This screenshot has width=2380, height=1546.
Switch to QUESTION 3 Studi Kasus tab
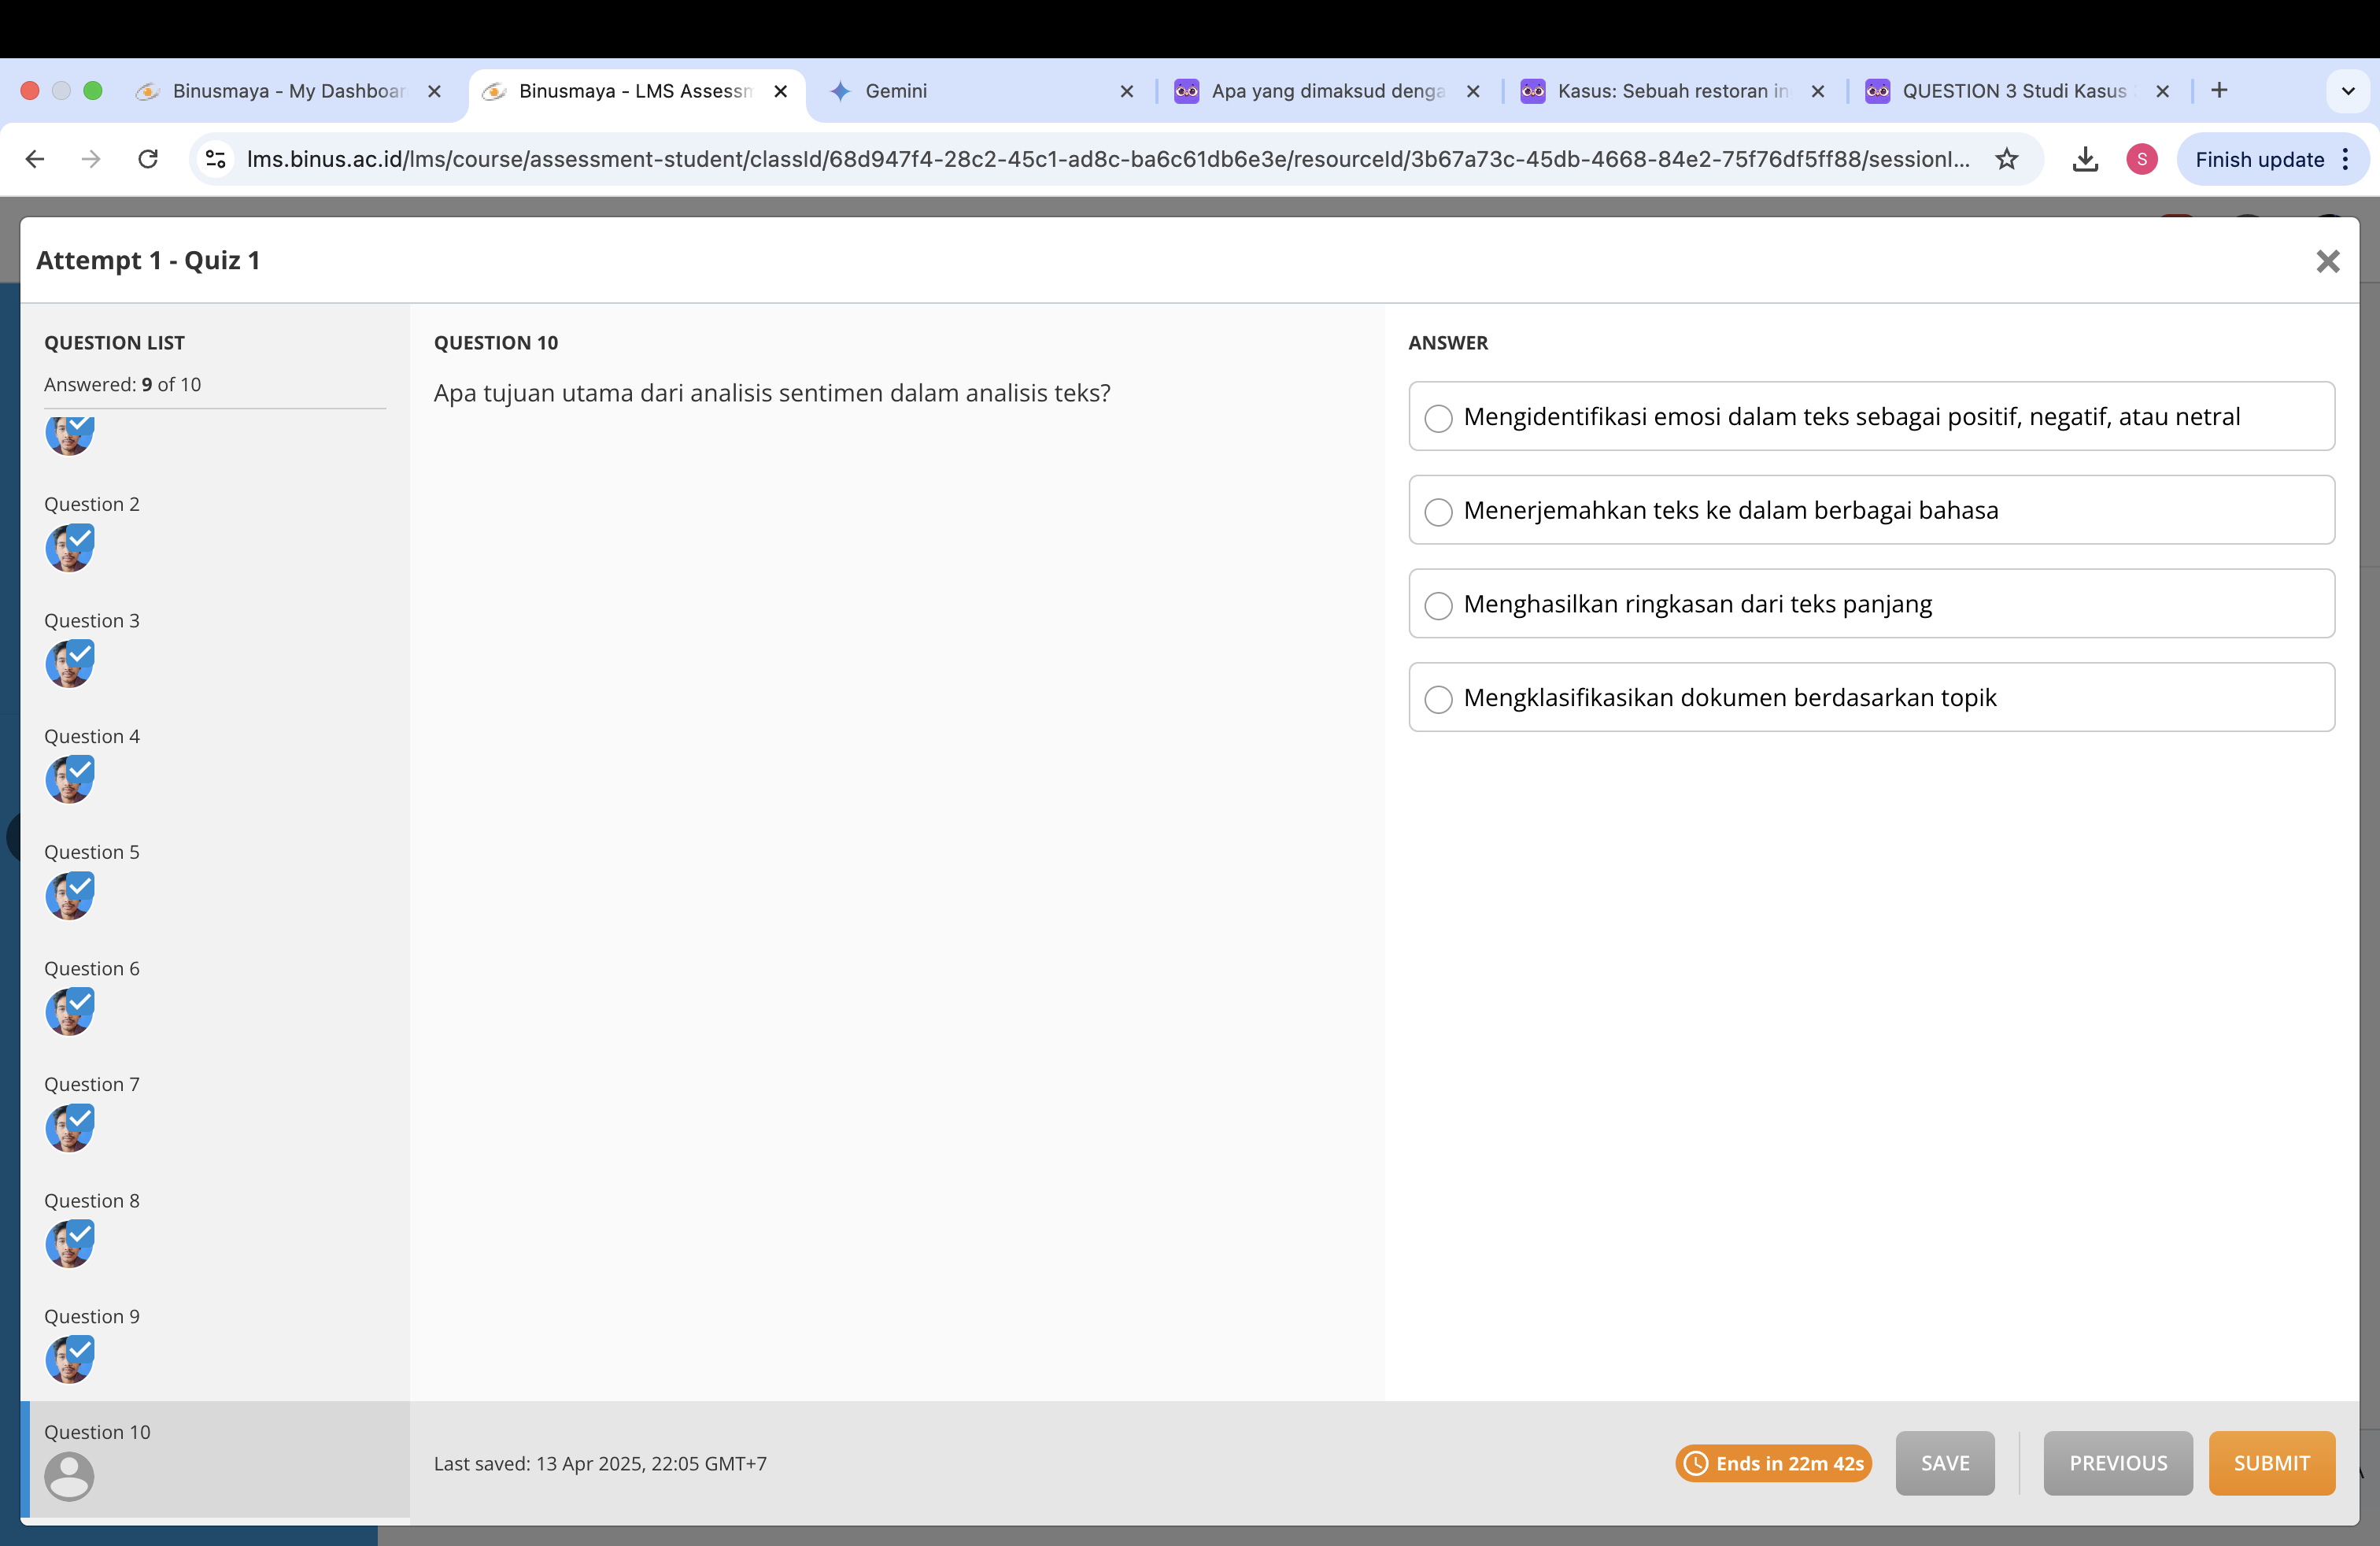point(2017,91)
